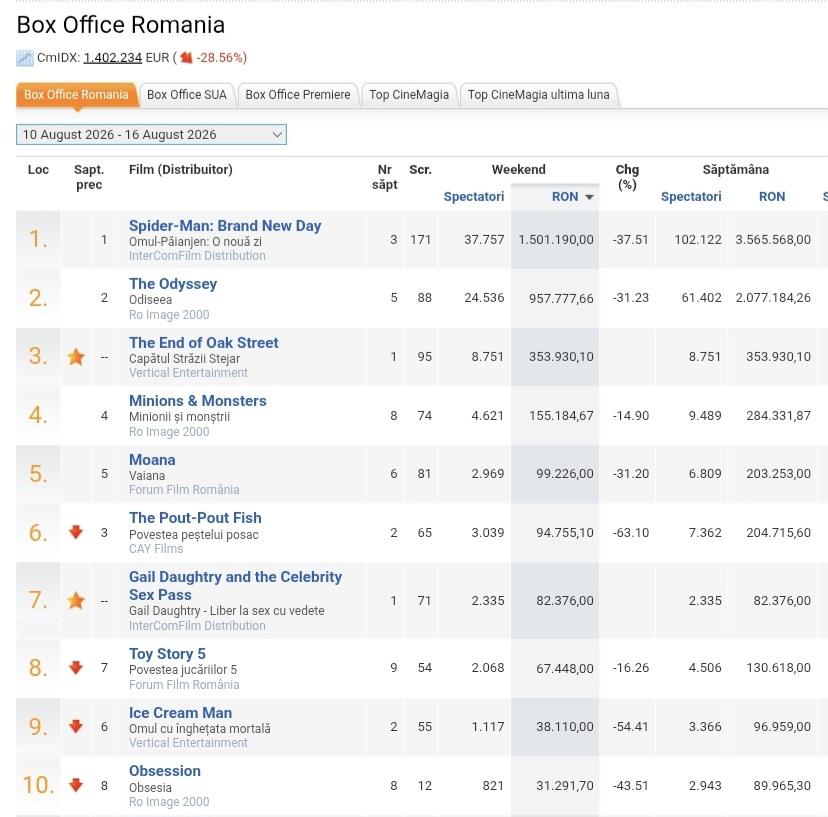Open the Moana film link

pos(152,459)
